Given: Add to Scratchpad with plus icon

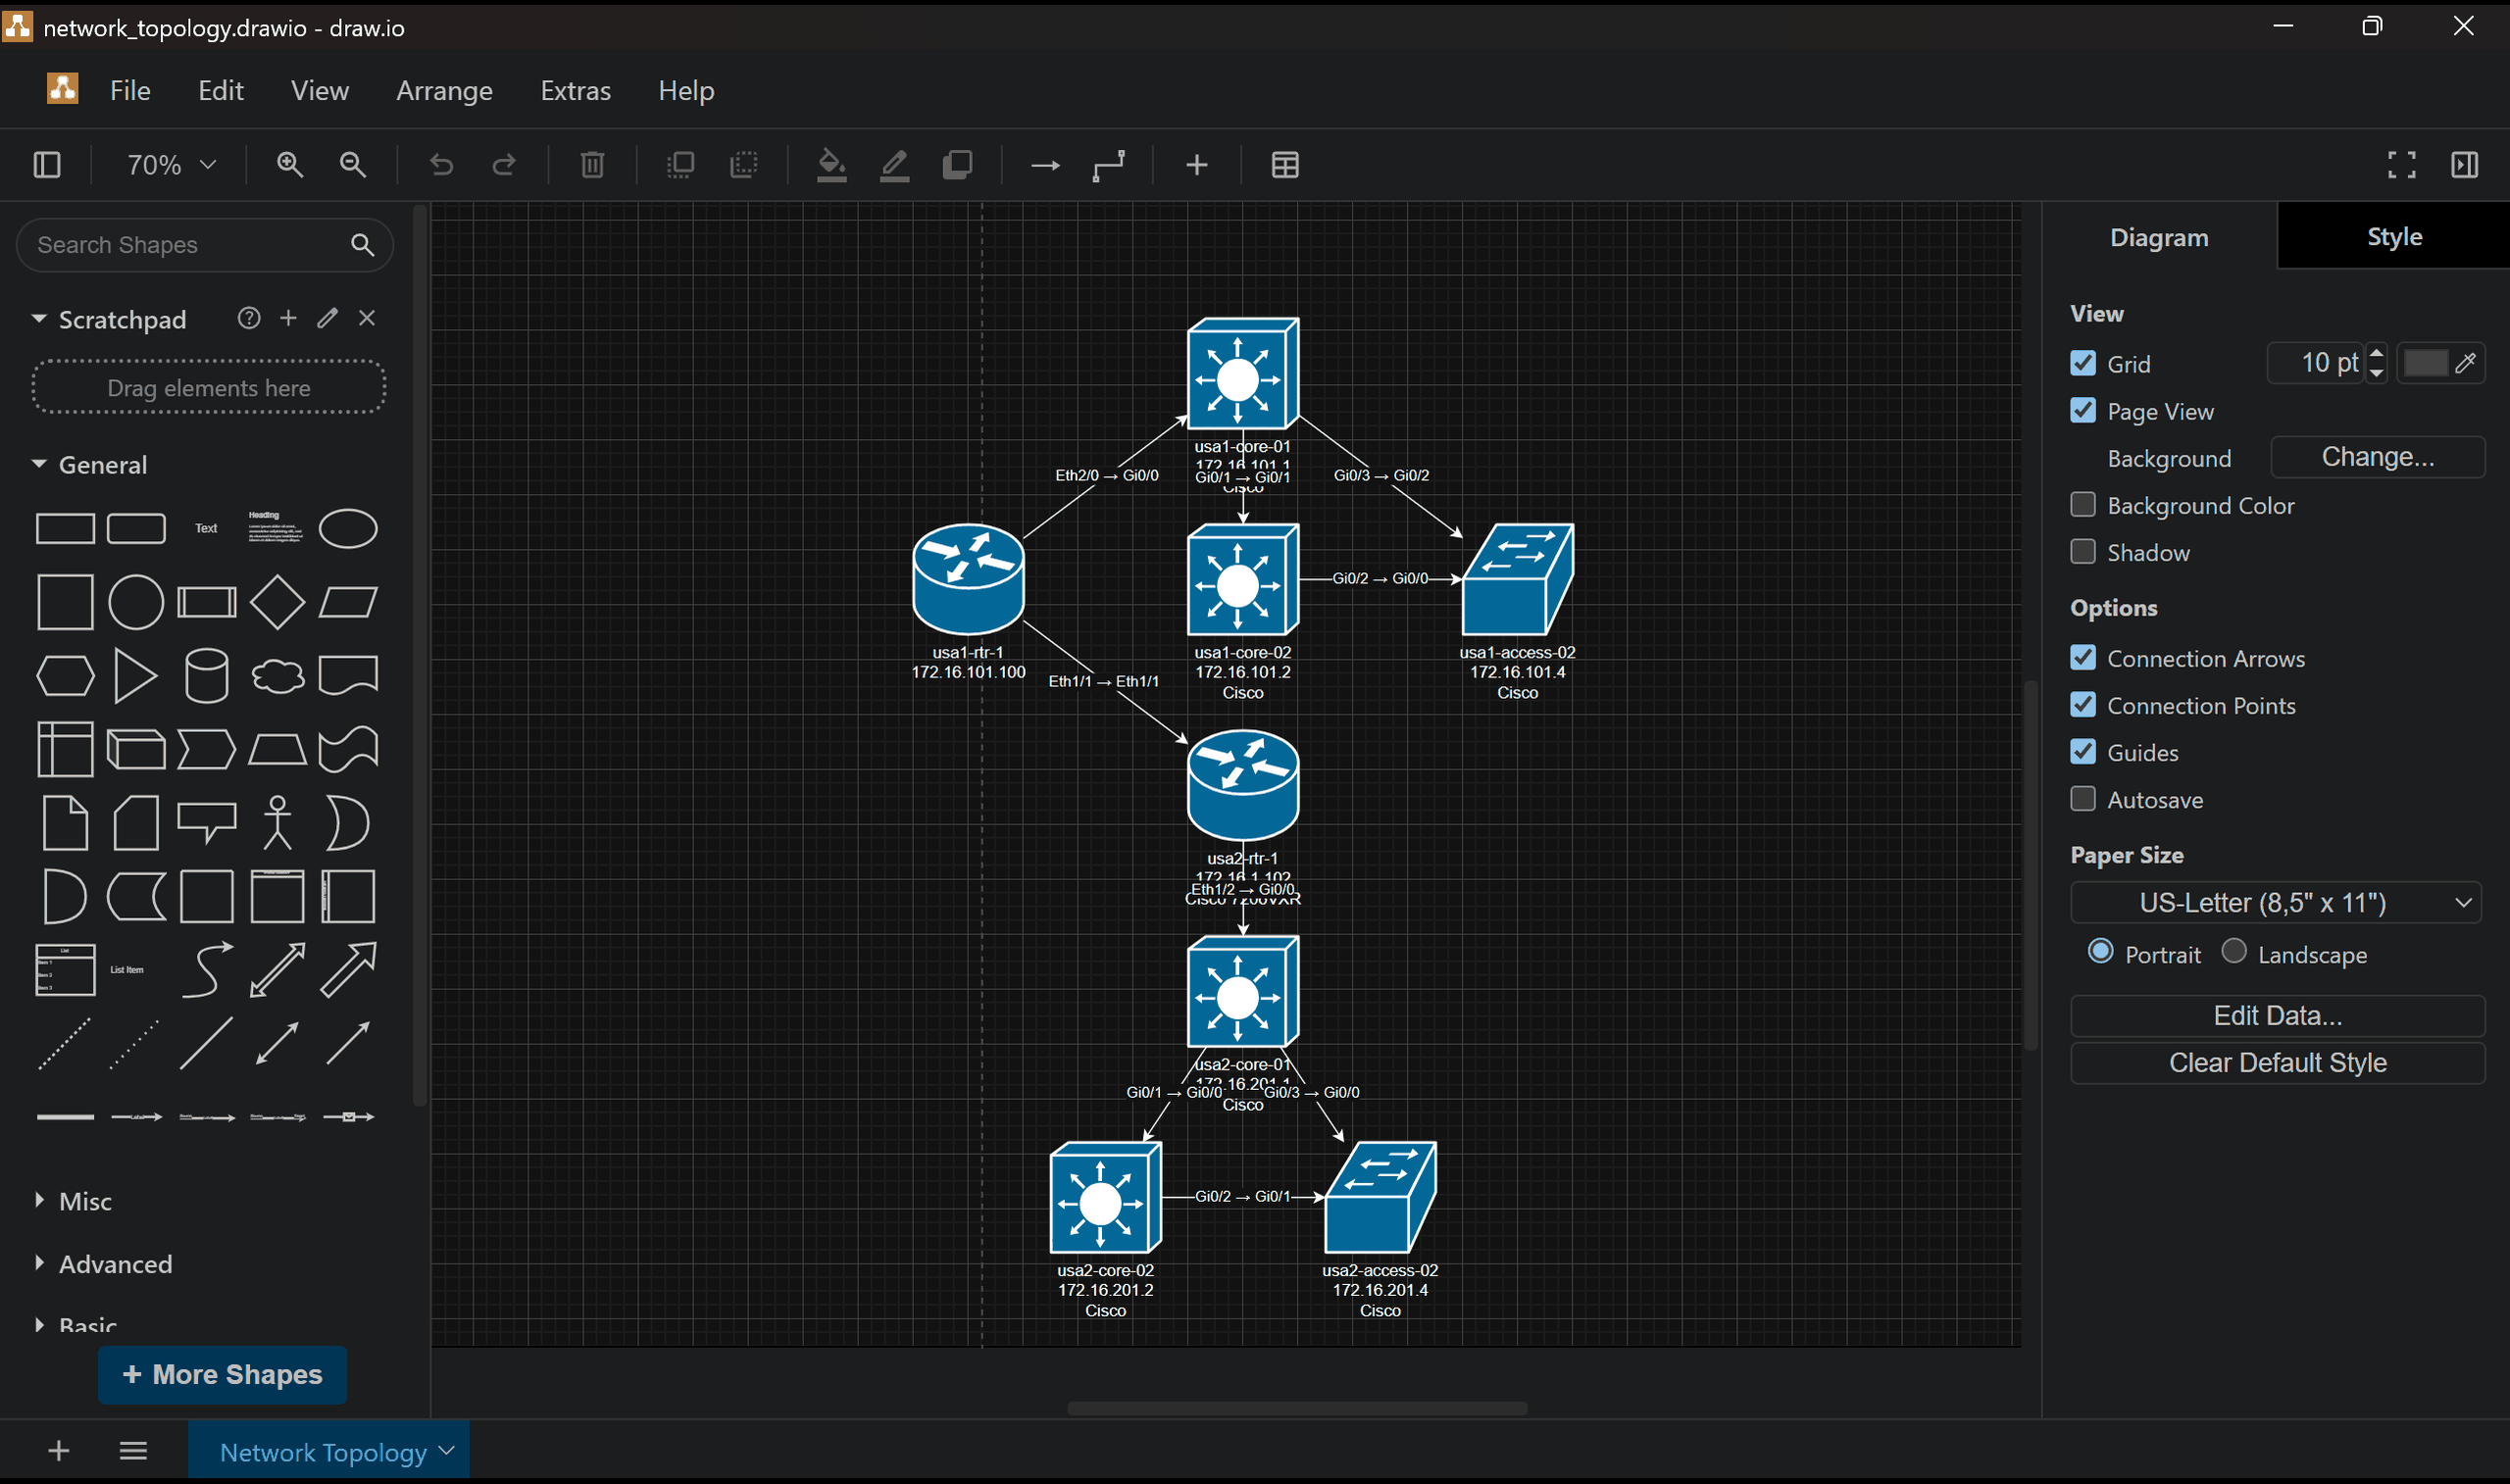Looking at the screenshot, I should [x=288, y=318].
